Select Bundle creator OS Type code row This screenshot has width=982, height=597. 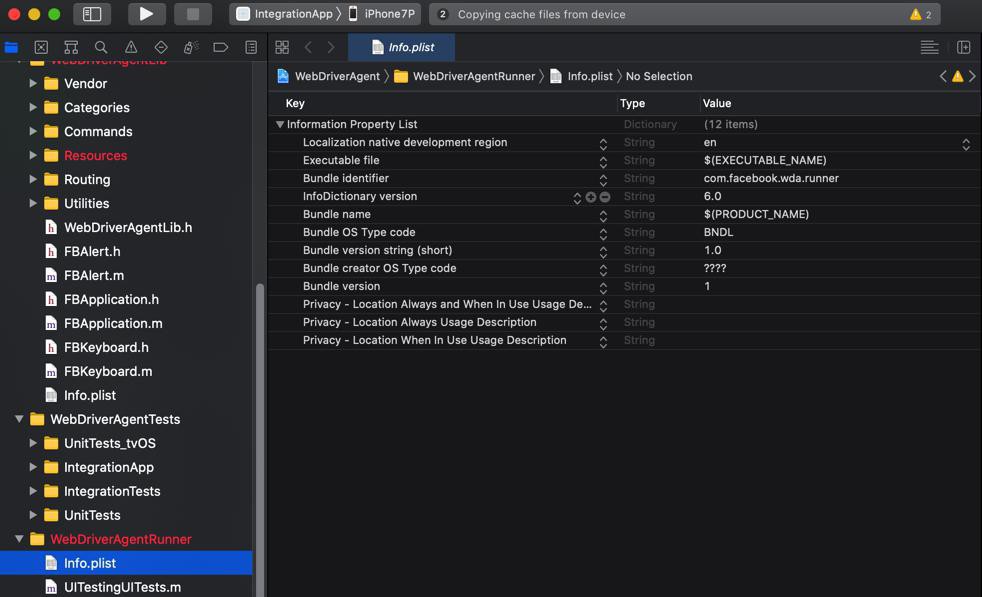[624, 268]
